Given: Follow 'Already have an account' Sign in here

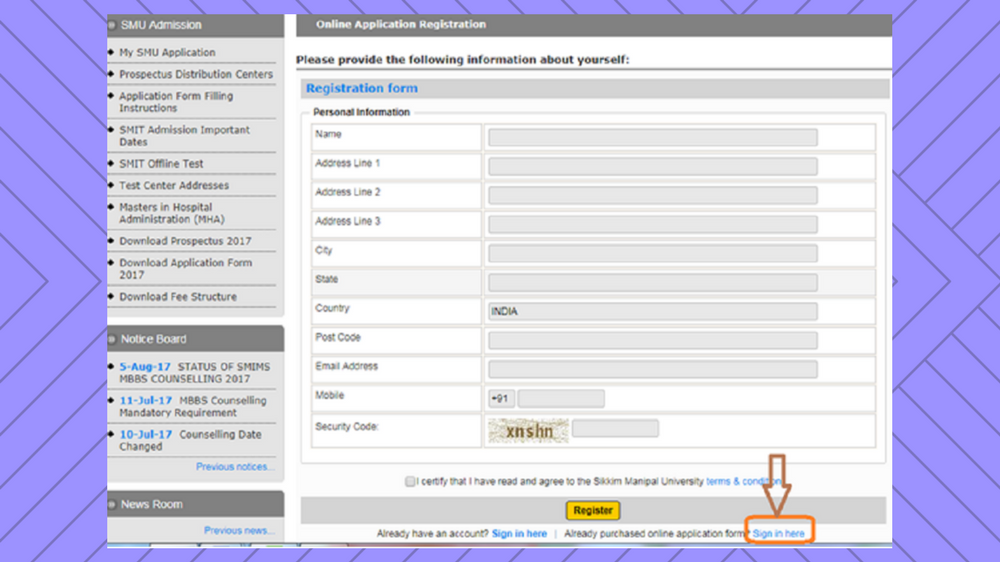Looking at the screenshot, I should tap(519, 533).
